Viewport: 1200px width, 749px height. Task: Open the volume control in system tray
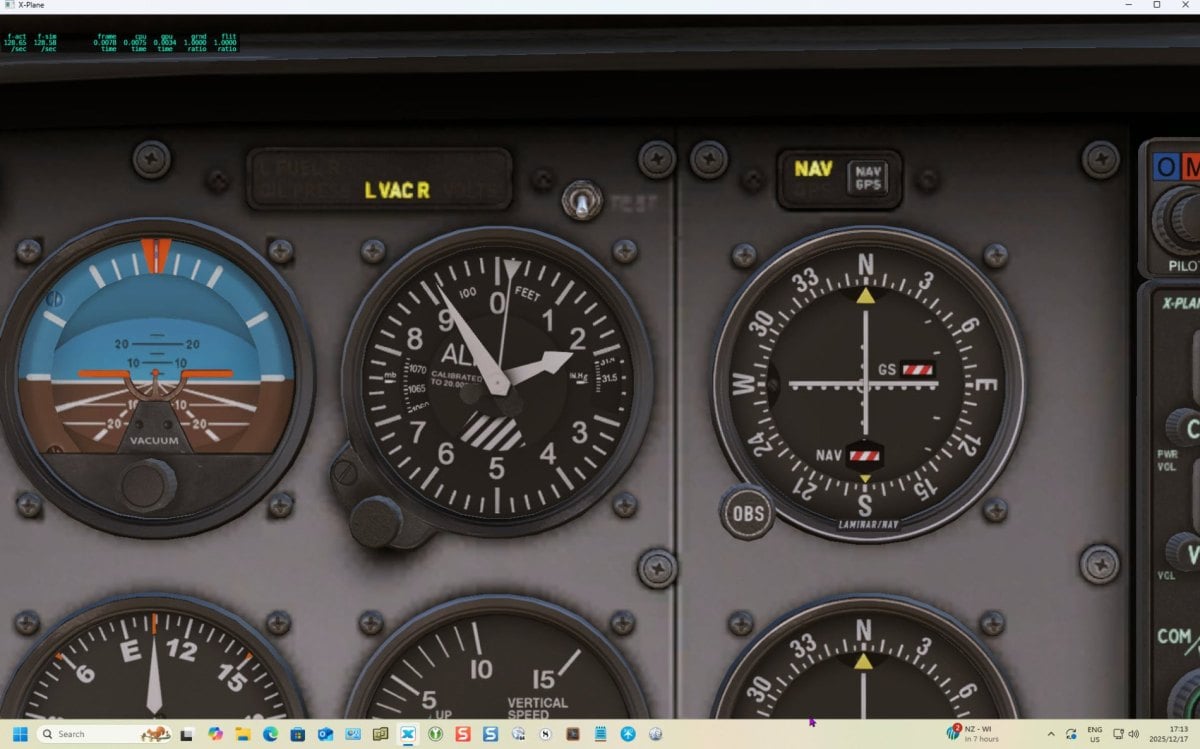(x=1134, y=733)
